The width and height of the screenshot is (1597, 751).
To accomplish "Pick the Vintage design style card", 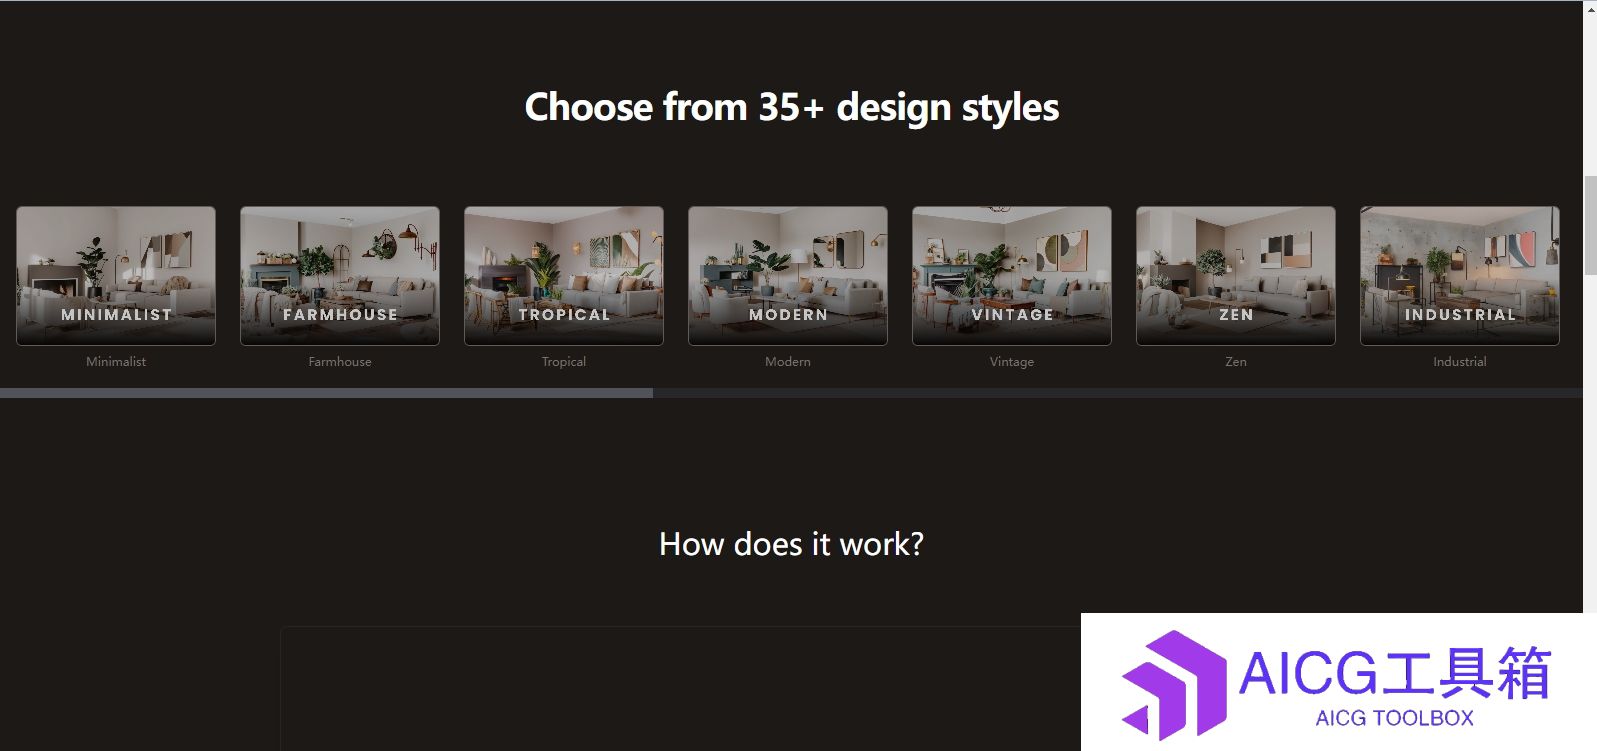I will pyautogui.click(x=1012, y=276).
